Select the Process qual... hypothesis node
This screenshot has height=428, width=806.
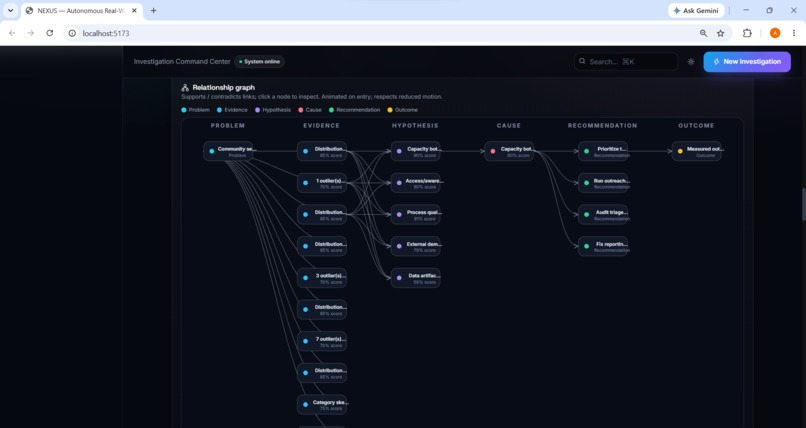(x=415, y=215)
